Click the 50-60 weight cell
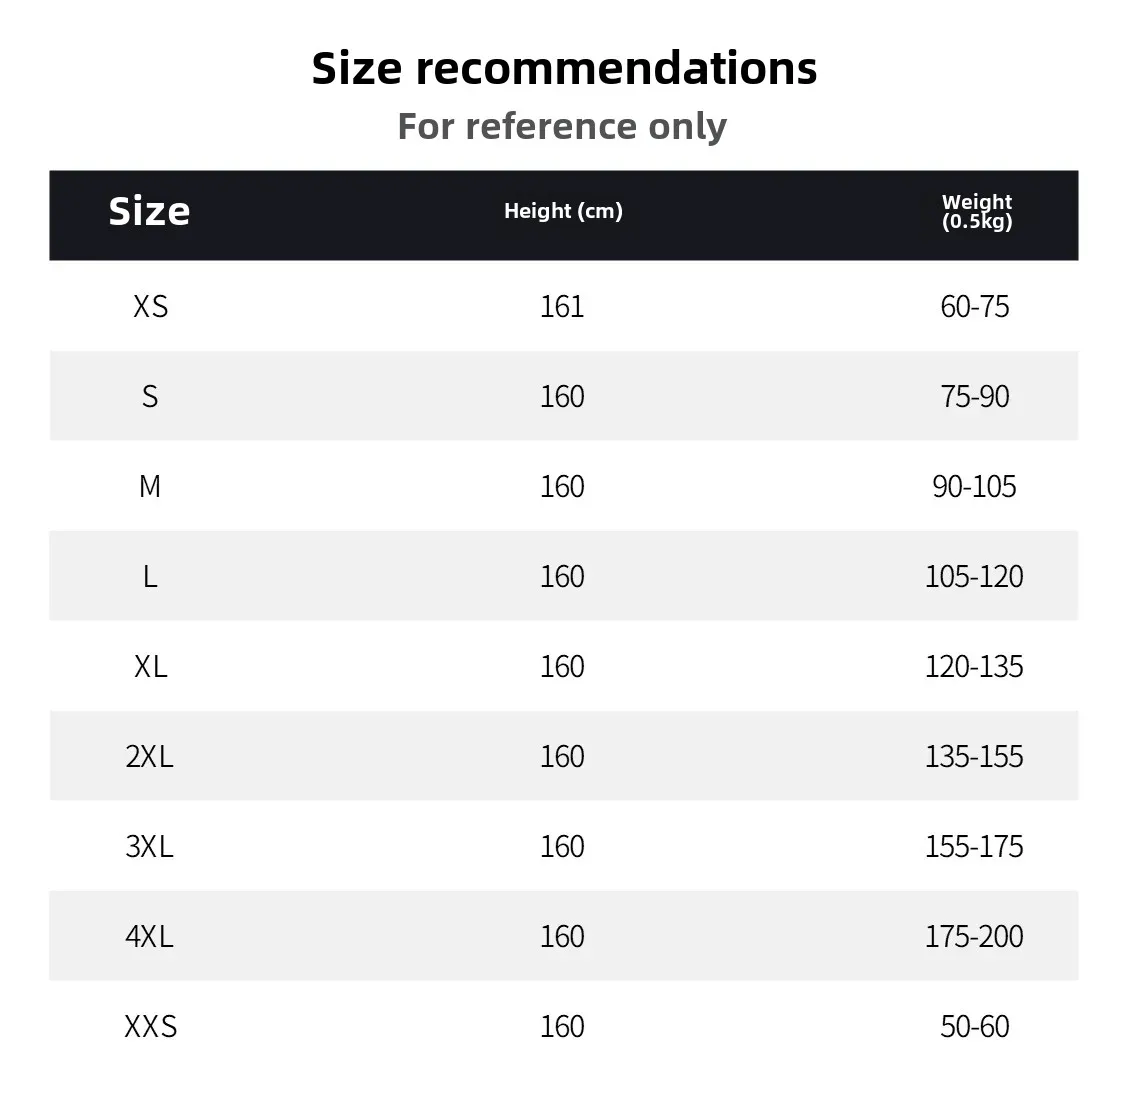The width and height of the screenshot is (1125, 1117). (975, 1026)
